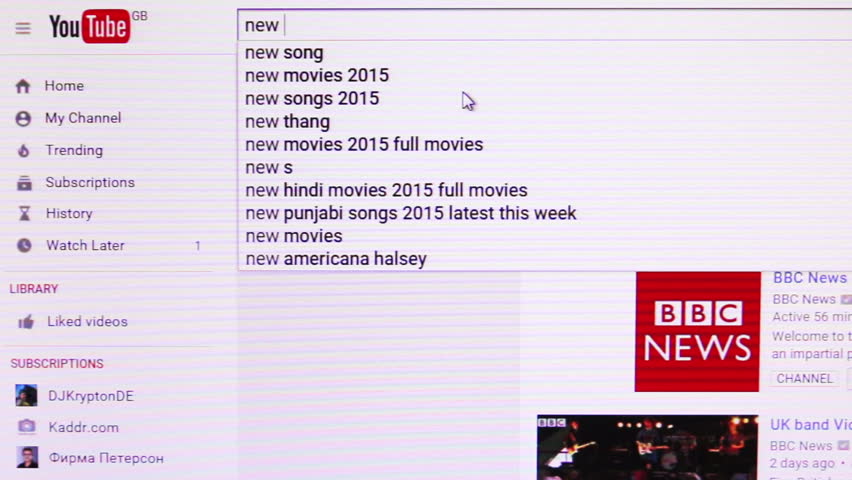The width and height of the screenshot is (852, 480).
Task: Open watch History
Action: pos(69,213)
